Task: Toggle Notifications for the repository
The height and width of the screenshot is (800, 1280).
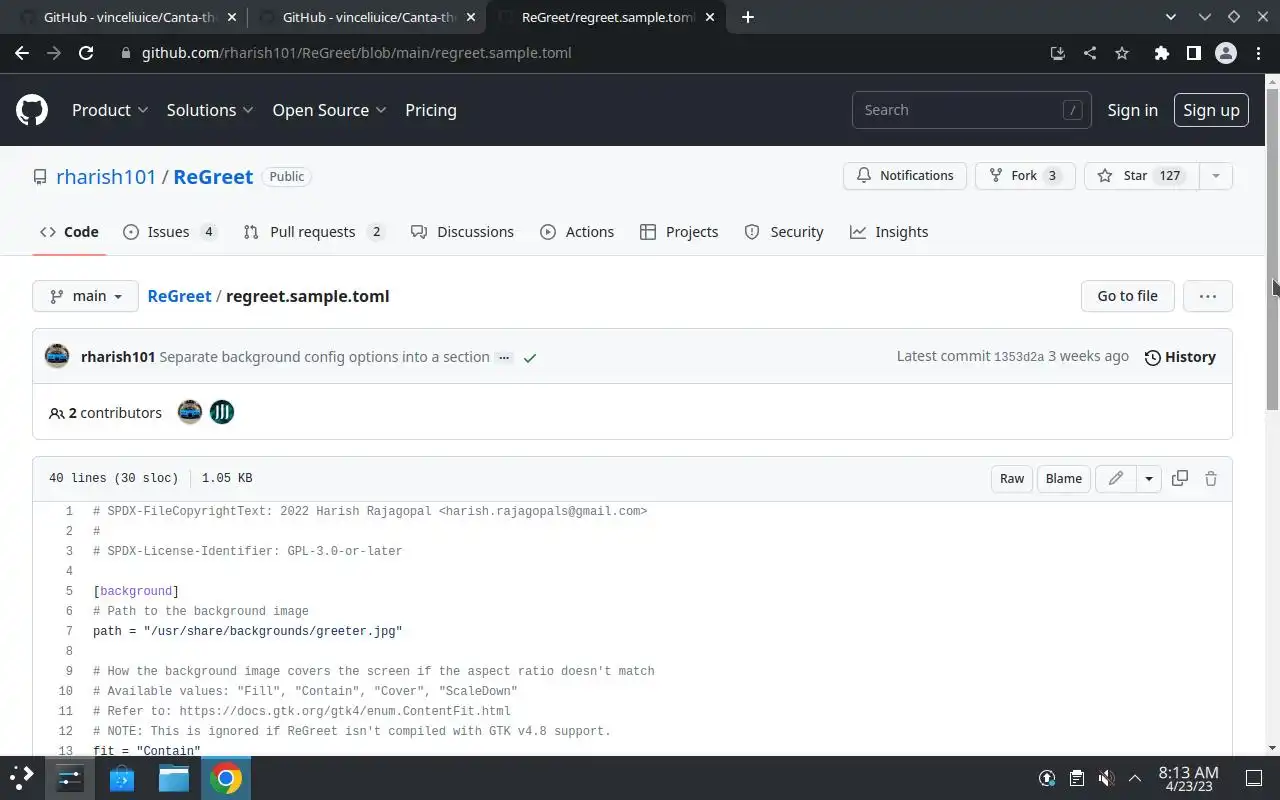Action: pyautogui.click(x=905, y=176)
